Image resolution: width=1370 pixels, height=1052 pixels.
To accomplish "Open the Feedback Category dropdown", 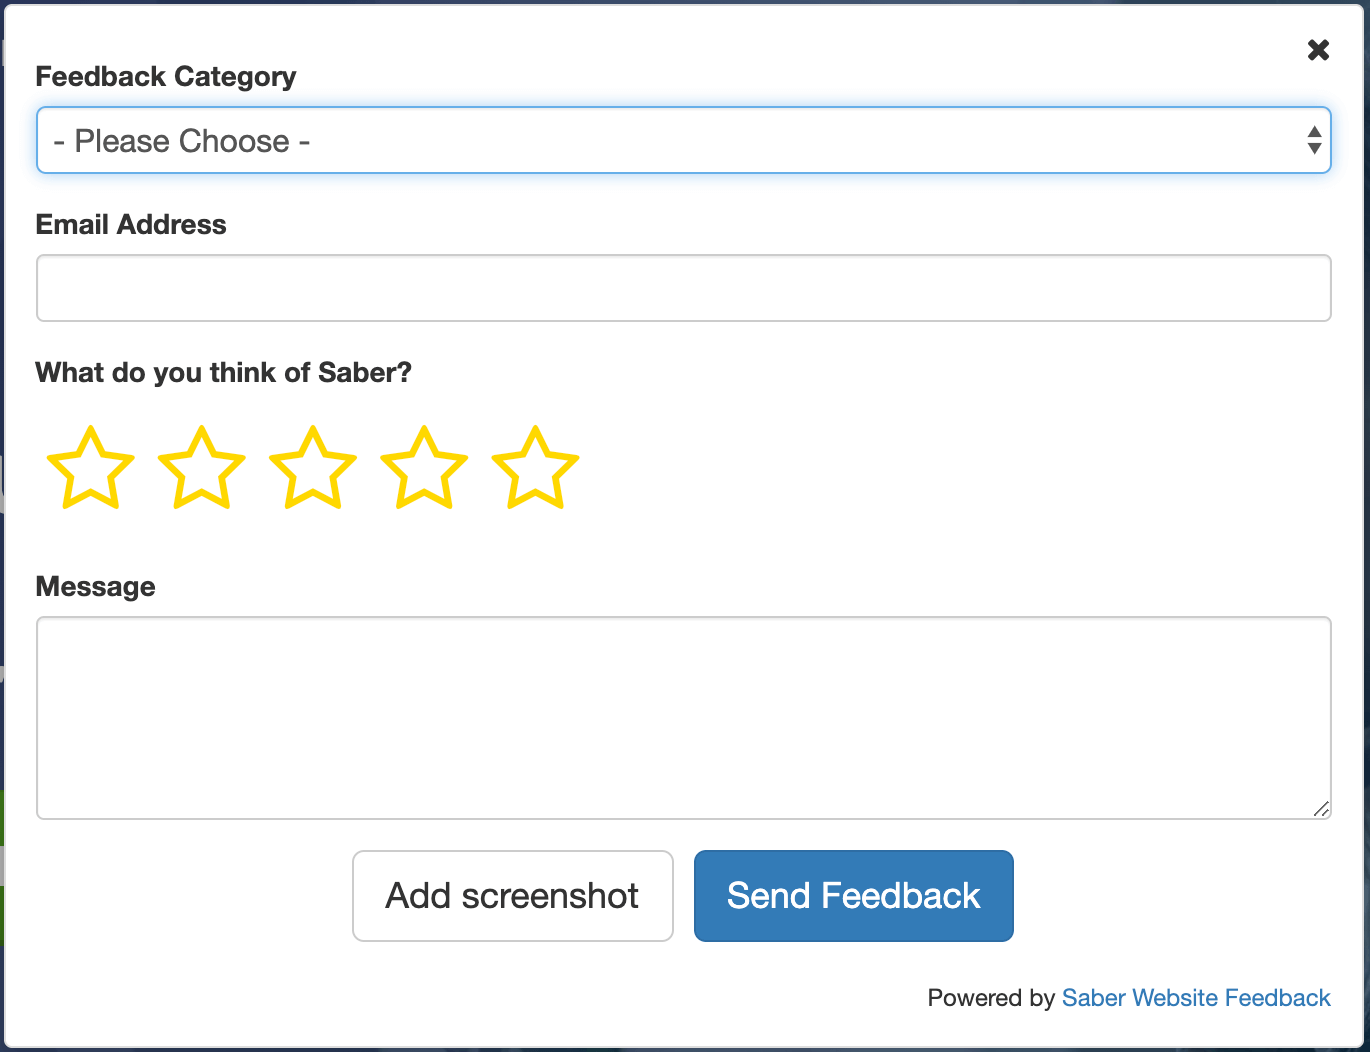I will [683, 140].
